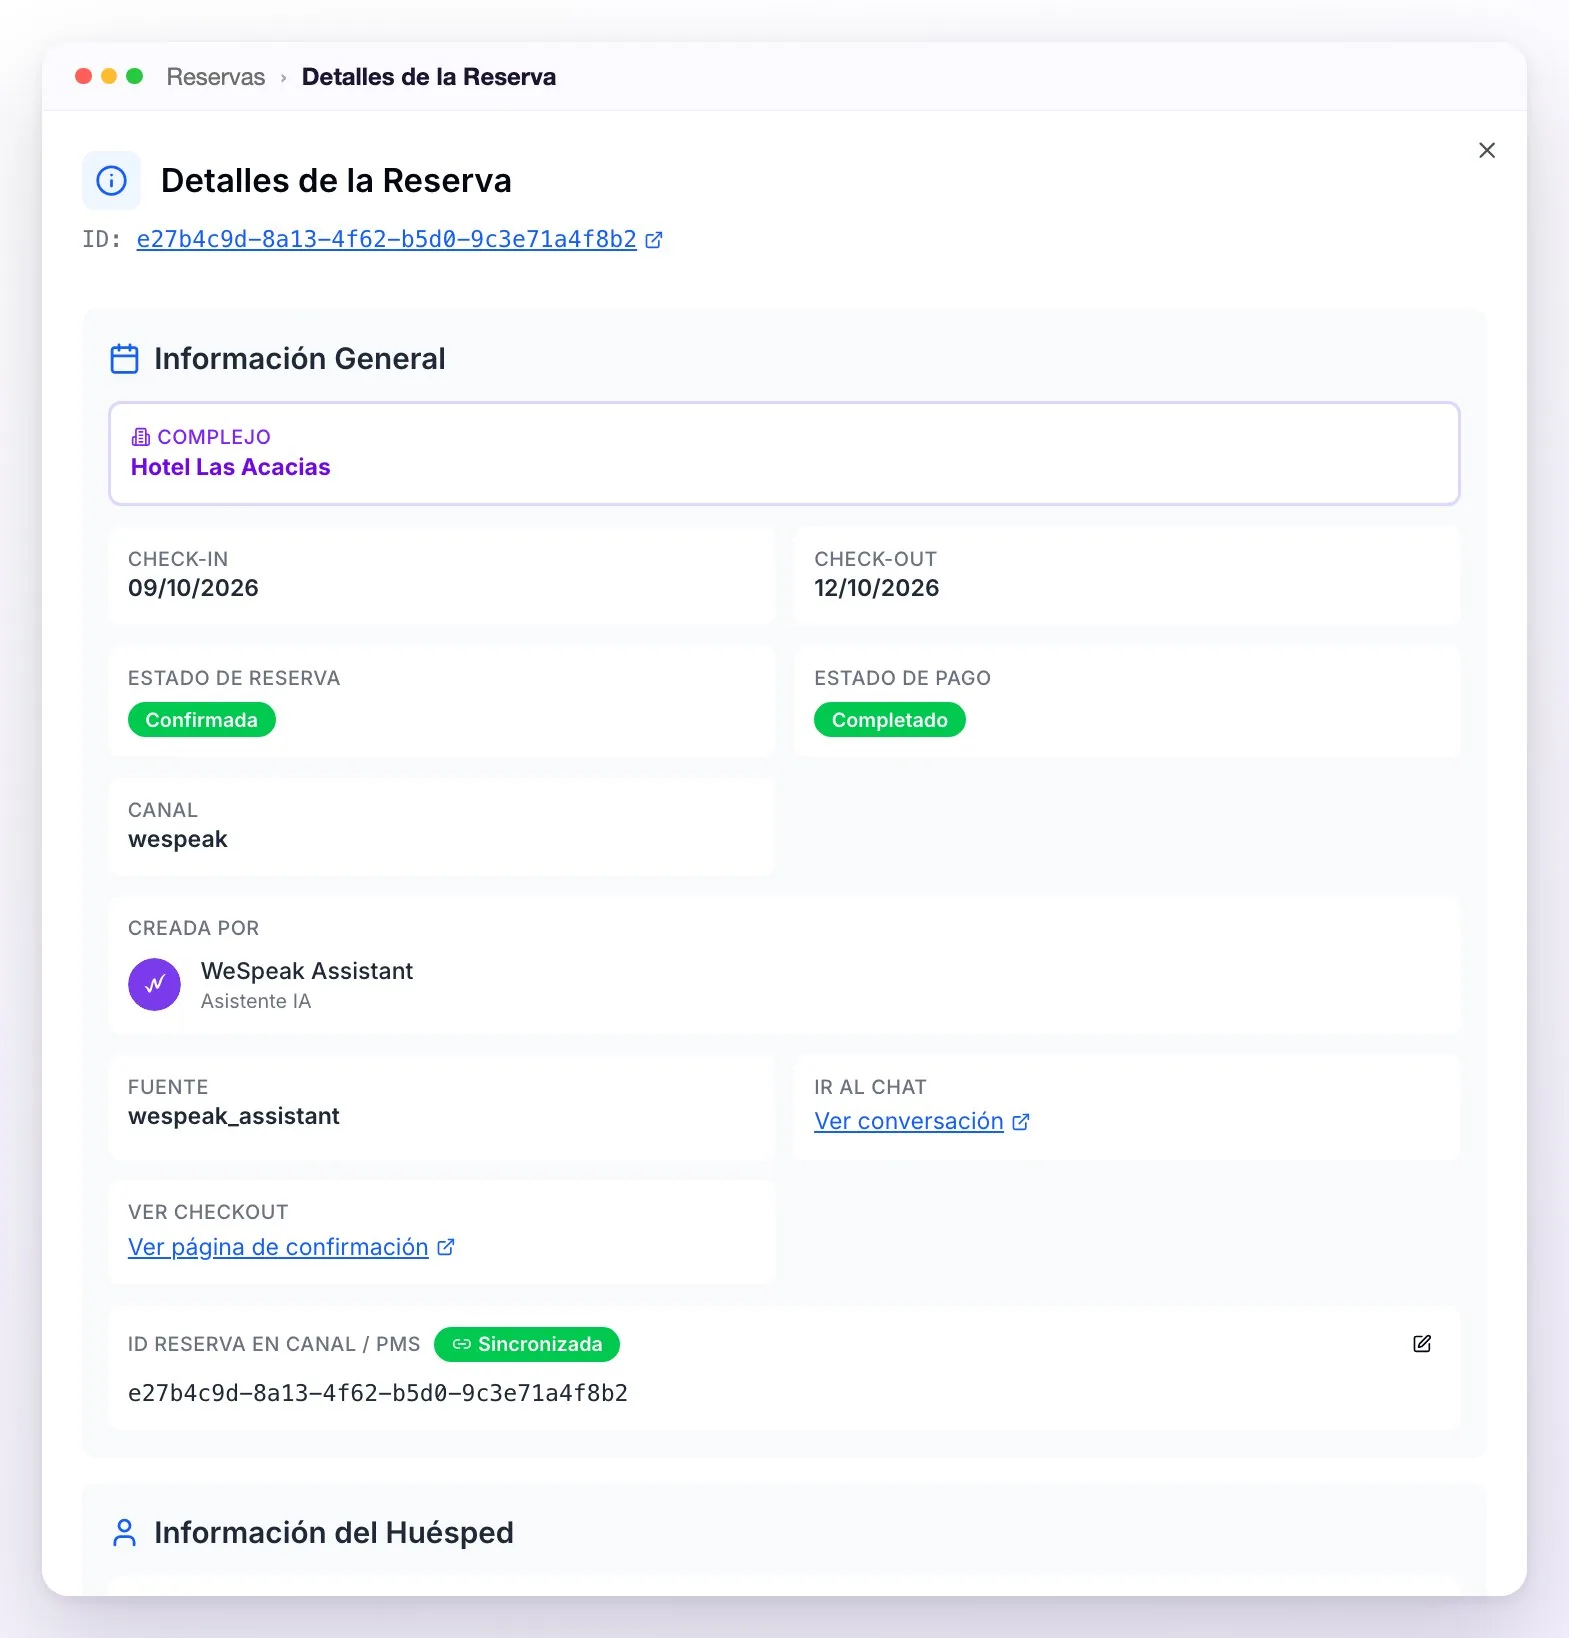1569x1638 pixels.
Task: Go back to Reservas breadcrumb
Action: pos(216,77)
